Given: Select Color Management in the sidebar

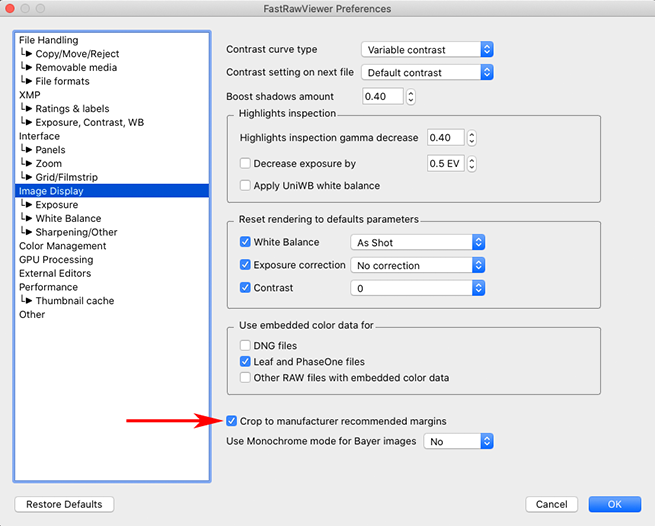Looking at the screenshot, I should click(x=62, y=246).
